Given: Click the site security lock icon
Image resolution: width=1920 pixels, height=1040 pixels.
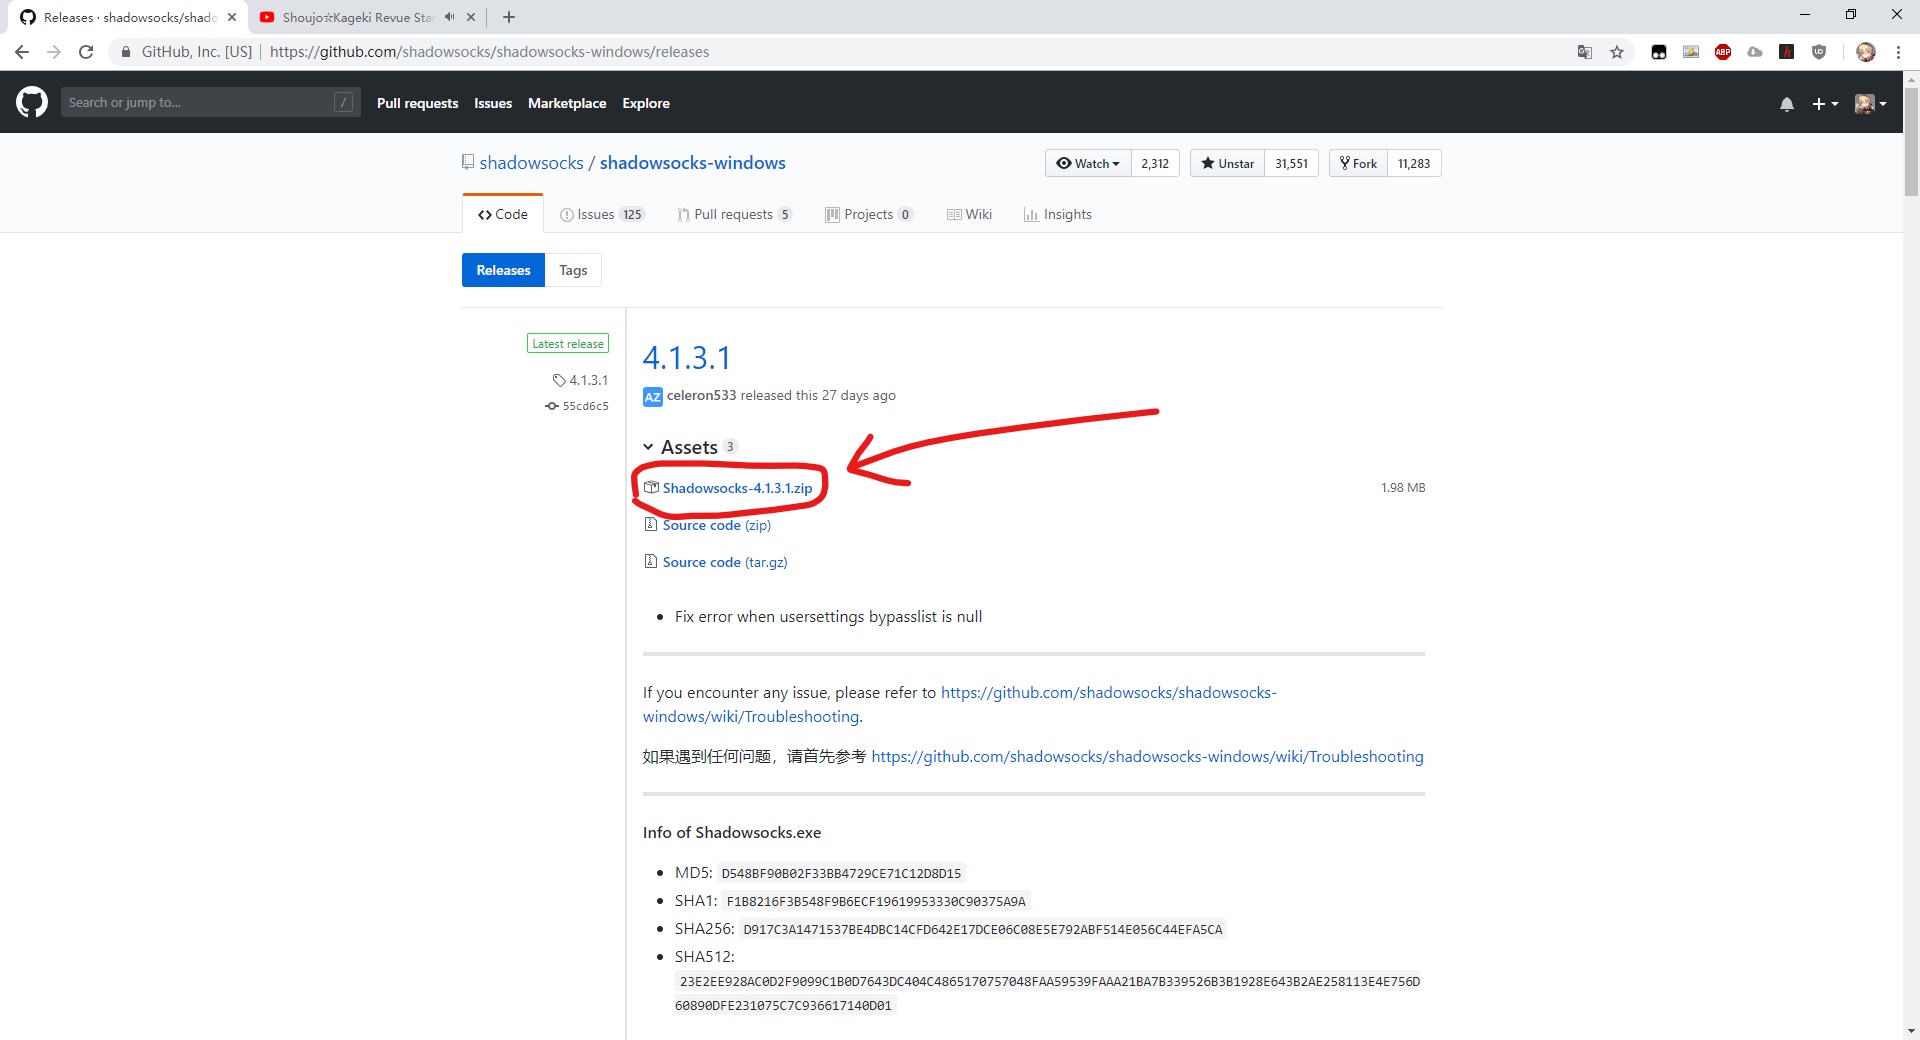Looking at the screenshot, I should tap(126, 52).
